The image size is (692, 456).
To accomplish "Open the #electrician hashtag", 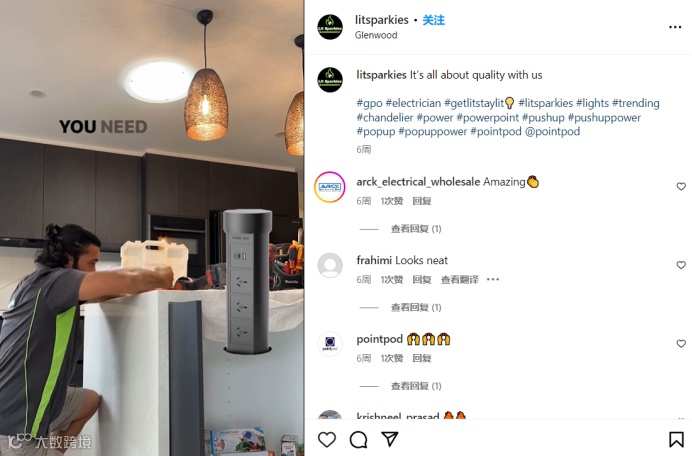I will 413,103.
